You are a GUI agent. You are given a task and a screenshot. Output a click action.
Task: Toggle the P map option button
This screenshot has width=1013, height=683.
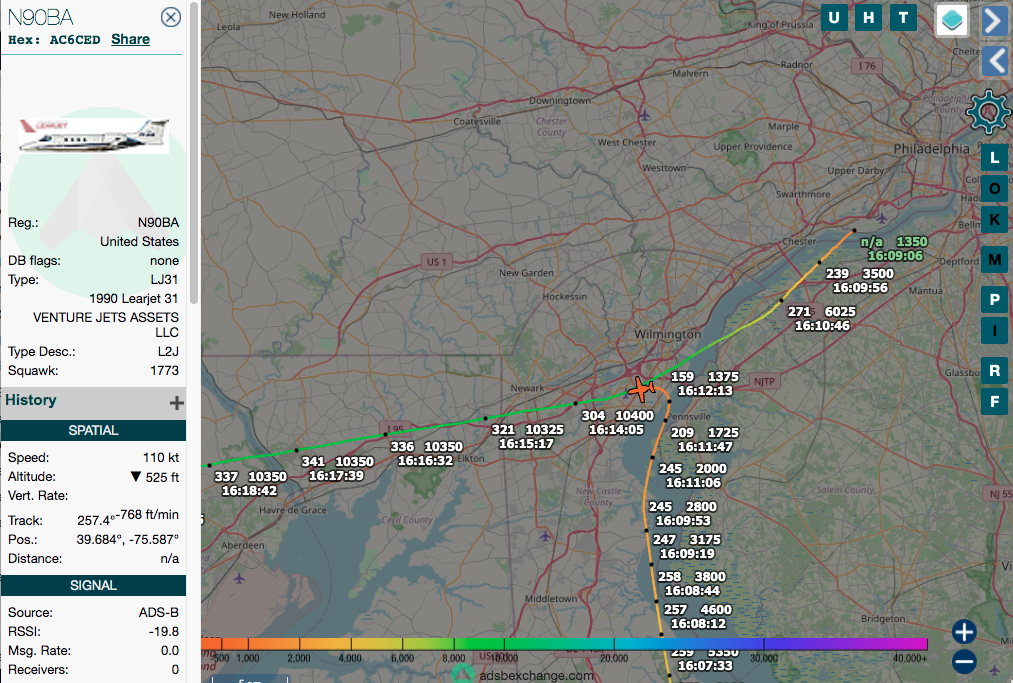[x=994, y=299]
